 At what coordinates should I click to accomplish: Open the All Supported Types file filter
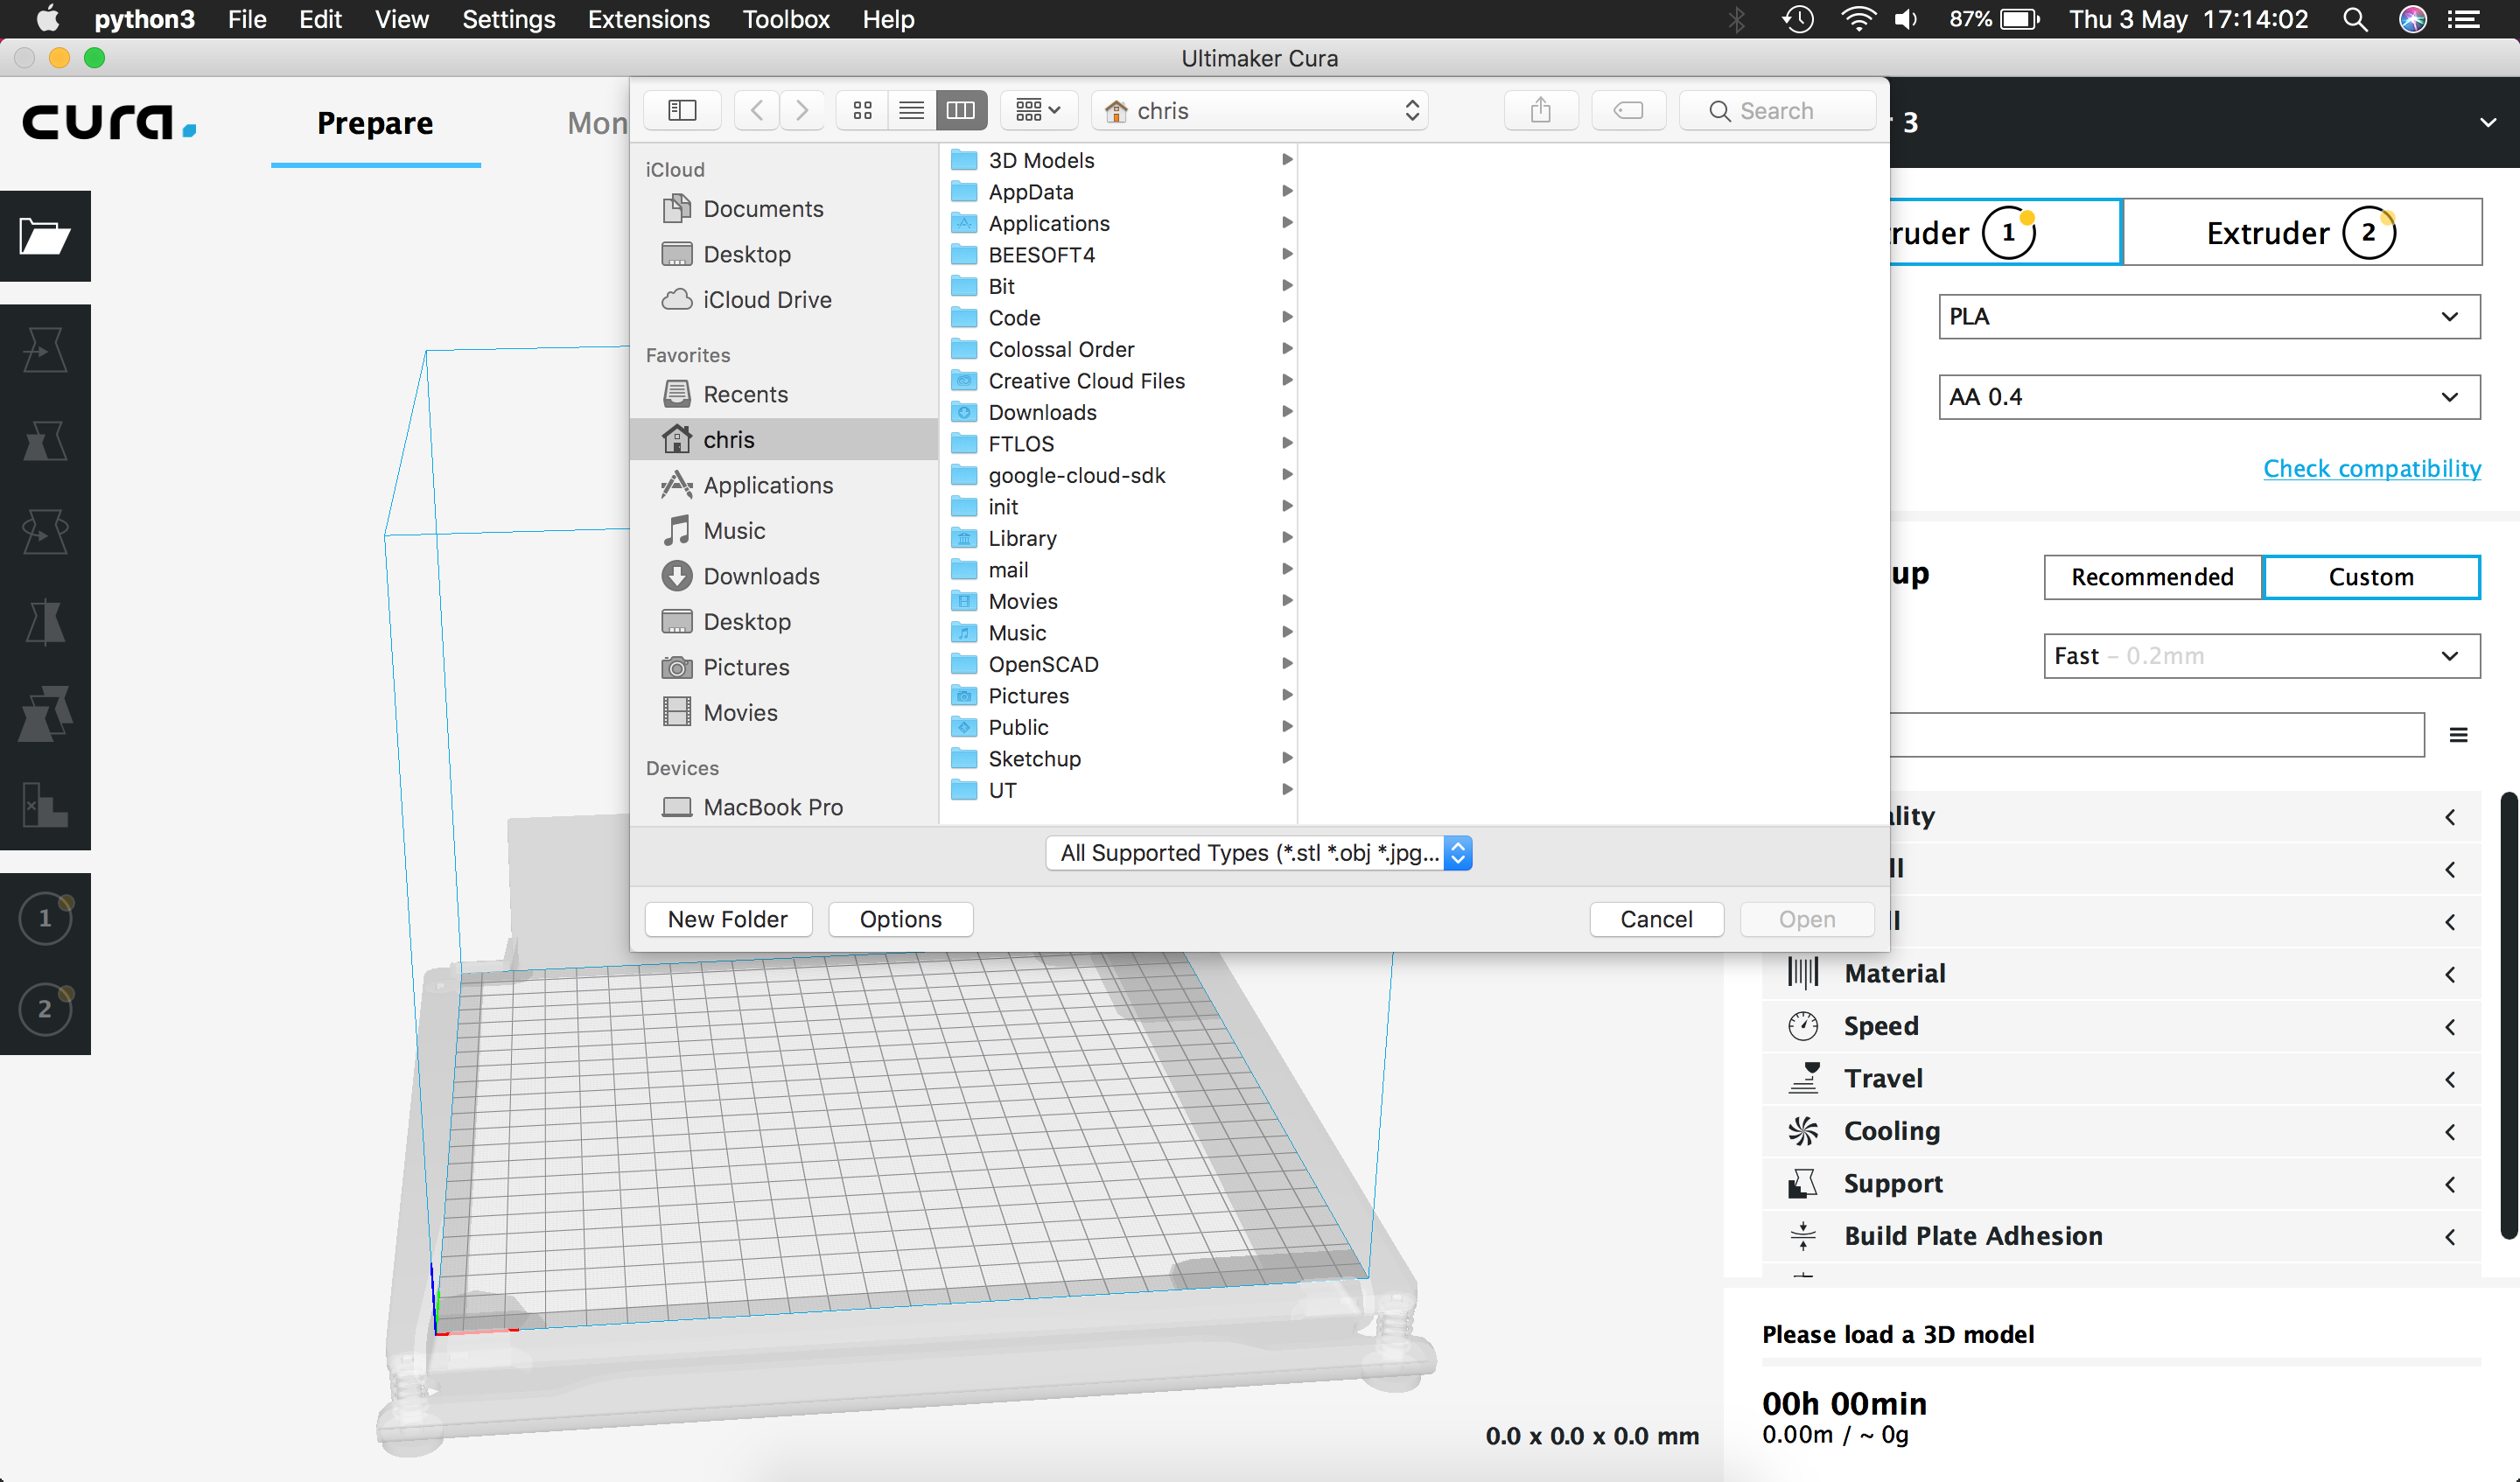1258,853
